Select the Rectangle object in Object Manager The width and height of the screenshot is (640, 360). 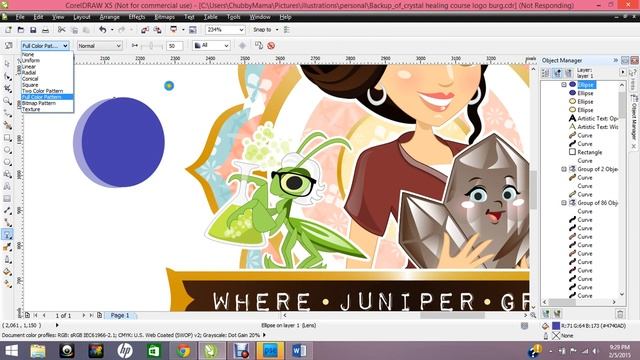pyautogui.click(x=589, y=152)
